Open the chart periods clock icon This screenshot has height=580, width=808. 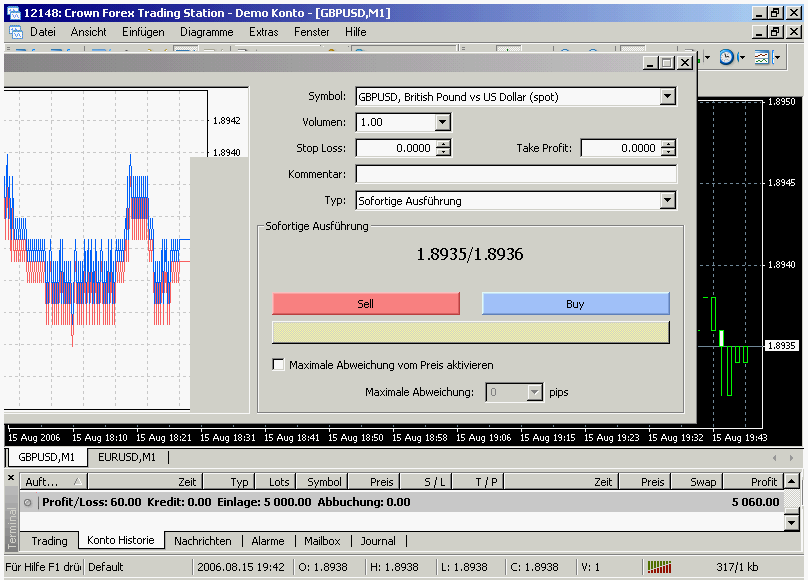pyautogui.click(x=726, y=58)
